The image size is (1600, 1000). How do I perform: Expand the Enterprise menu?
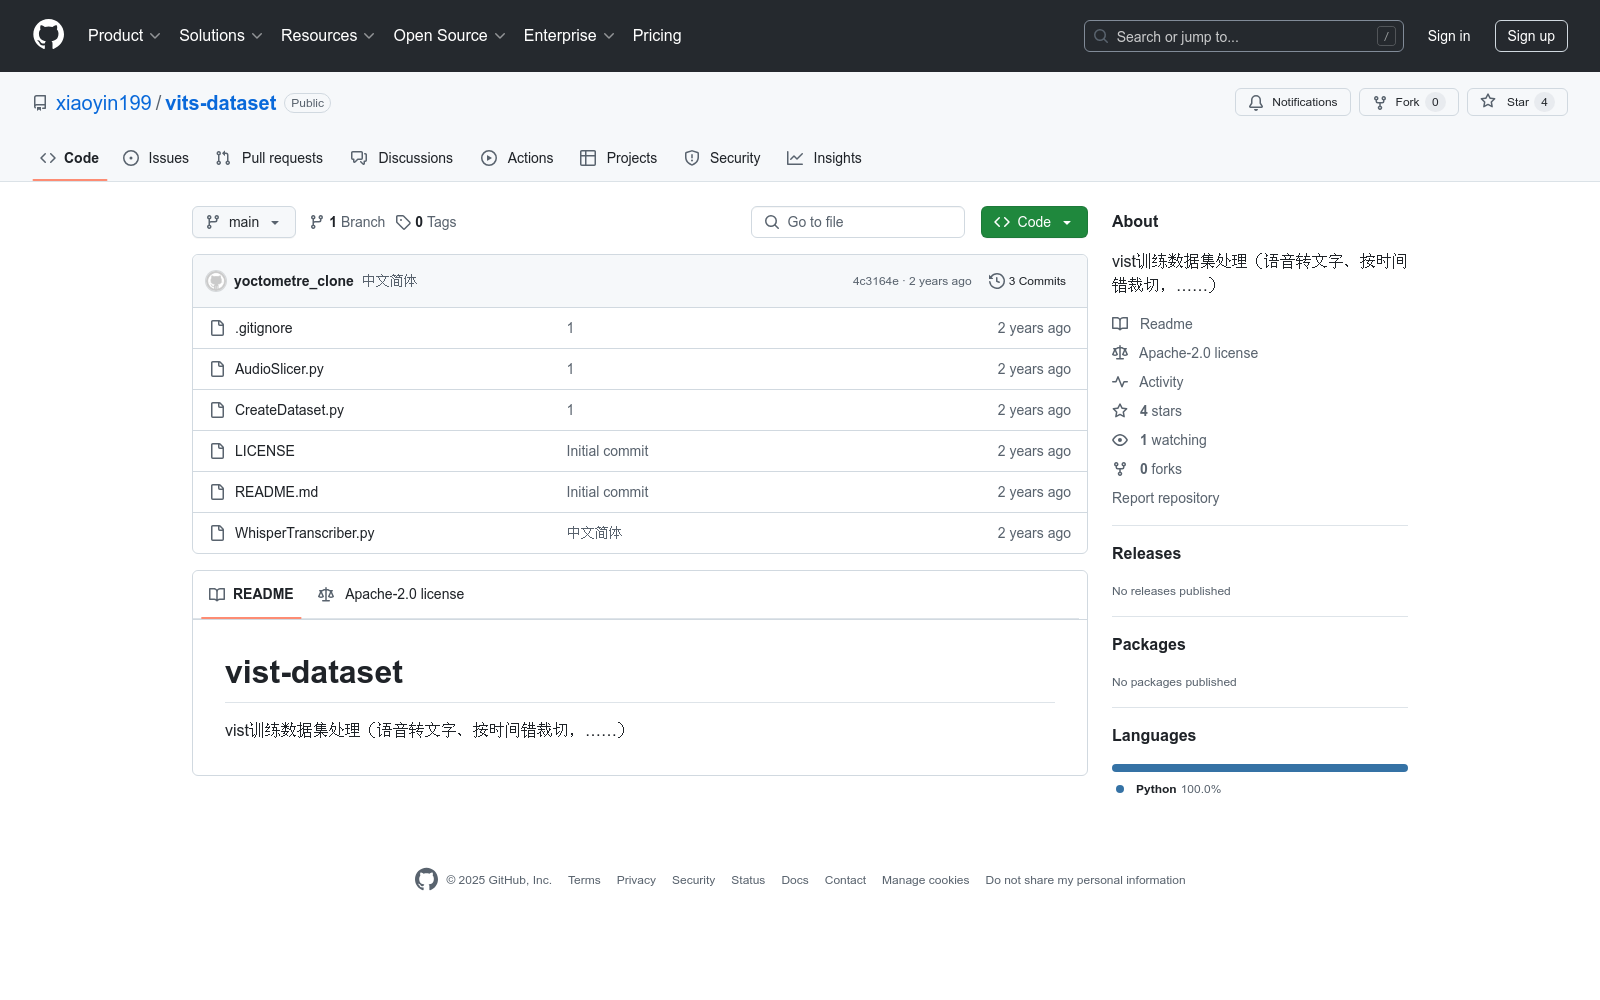point(569,36)
